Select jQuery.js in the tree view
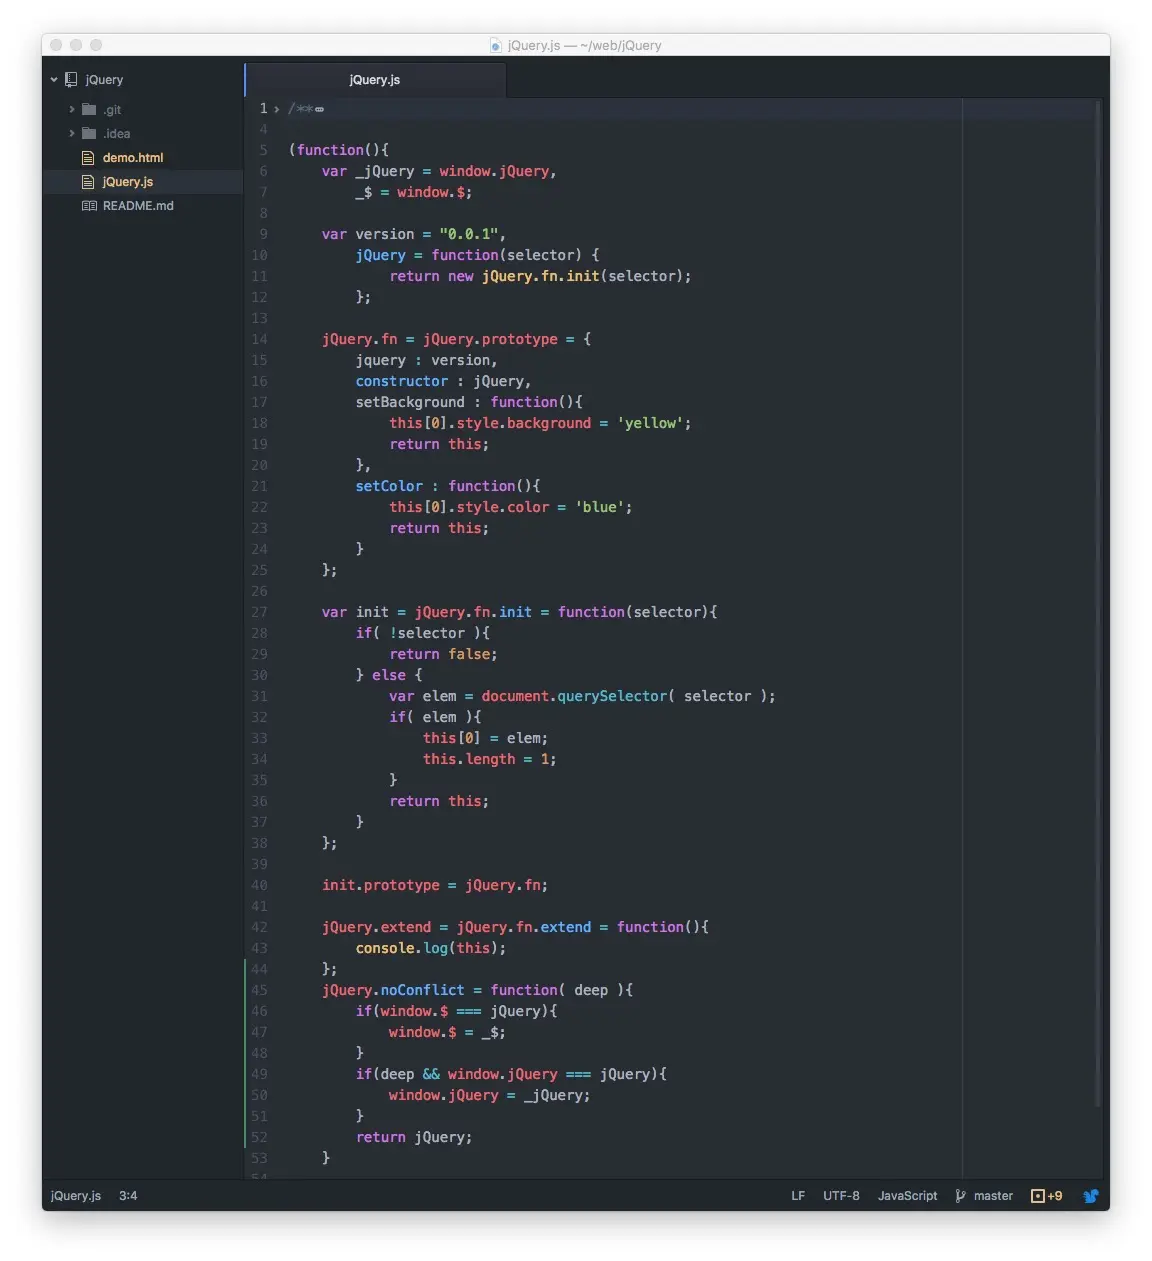Image resolution: width=1152 pixels, height=1261 pixels. point(128,182)
